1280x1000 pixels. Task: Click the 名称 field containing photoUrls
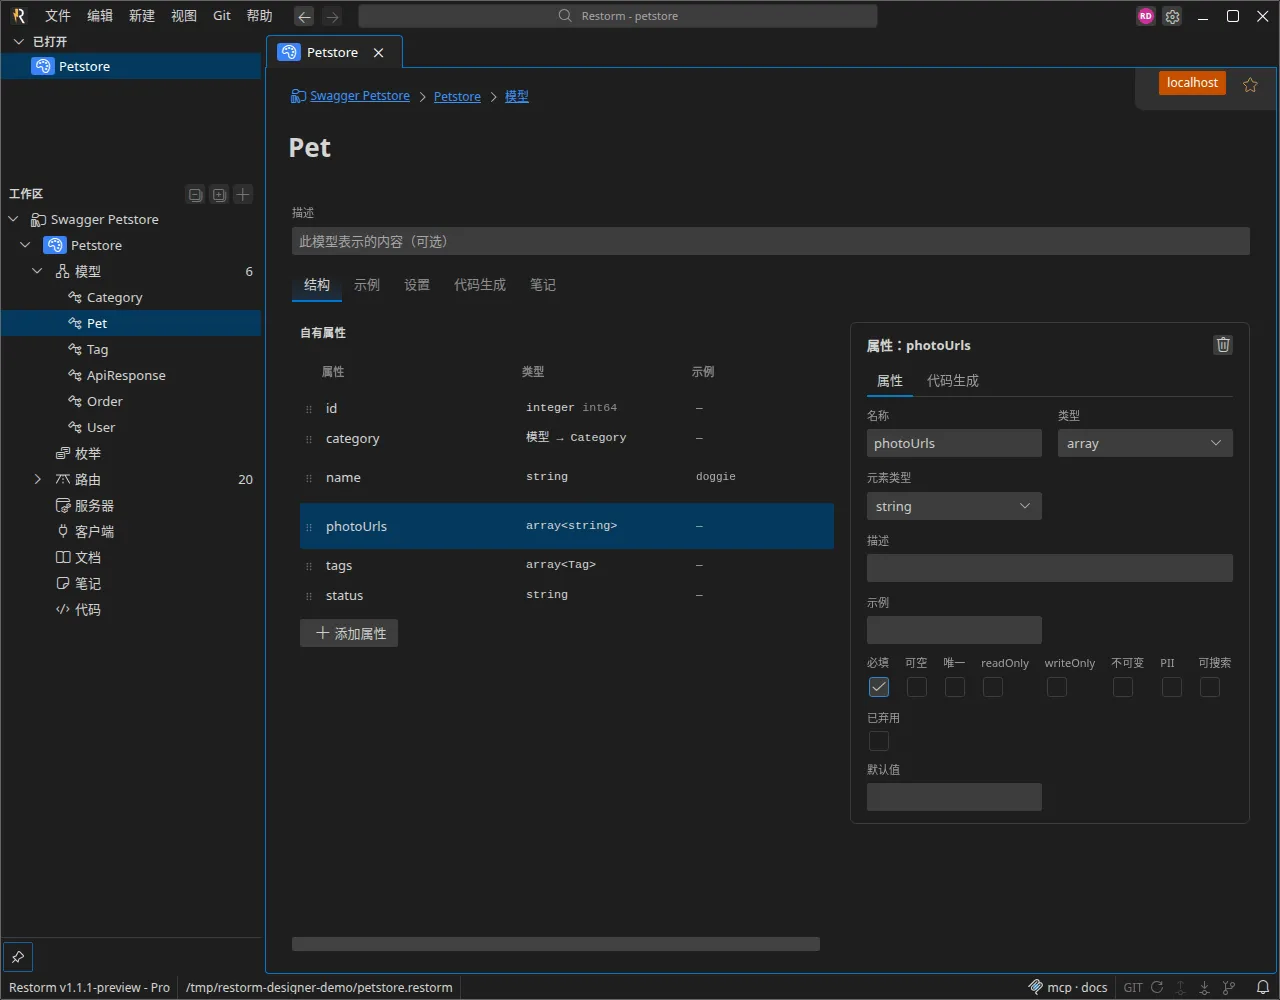(954, 443)
